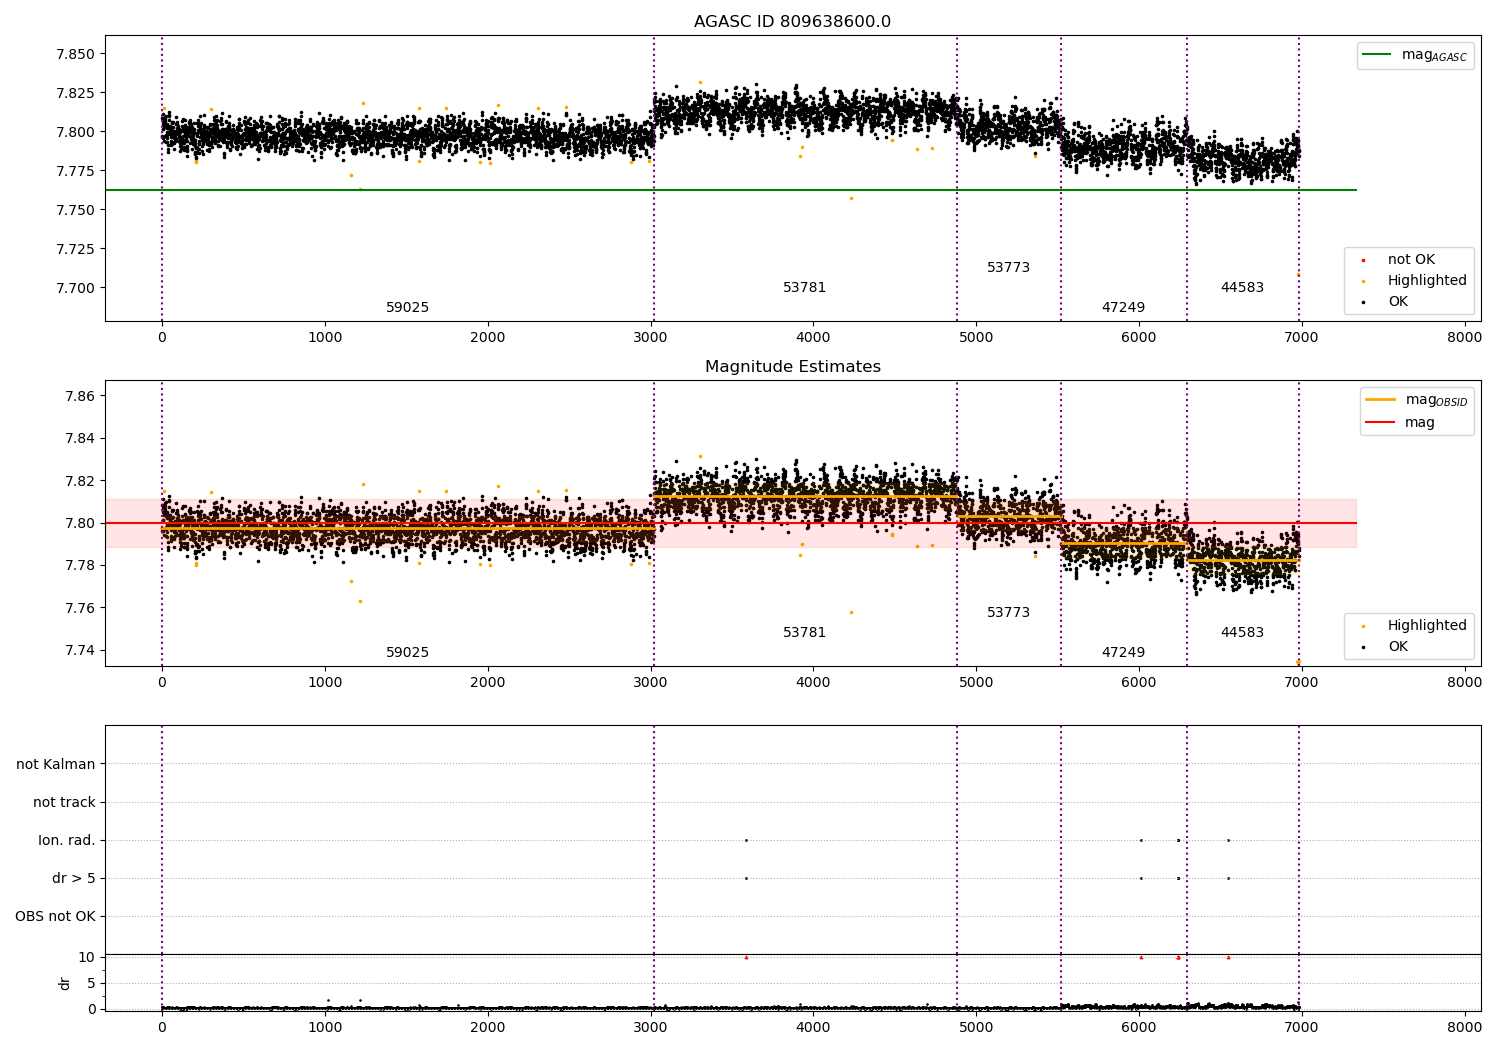Click the 7.825 y-axis tick label
Image resolution: width=1500 pixels, height=1050 pixels.
[x=75, y=93]
